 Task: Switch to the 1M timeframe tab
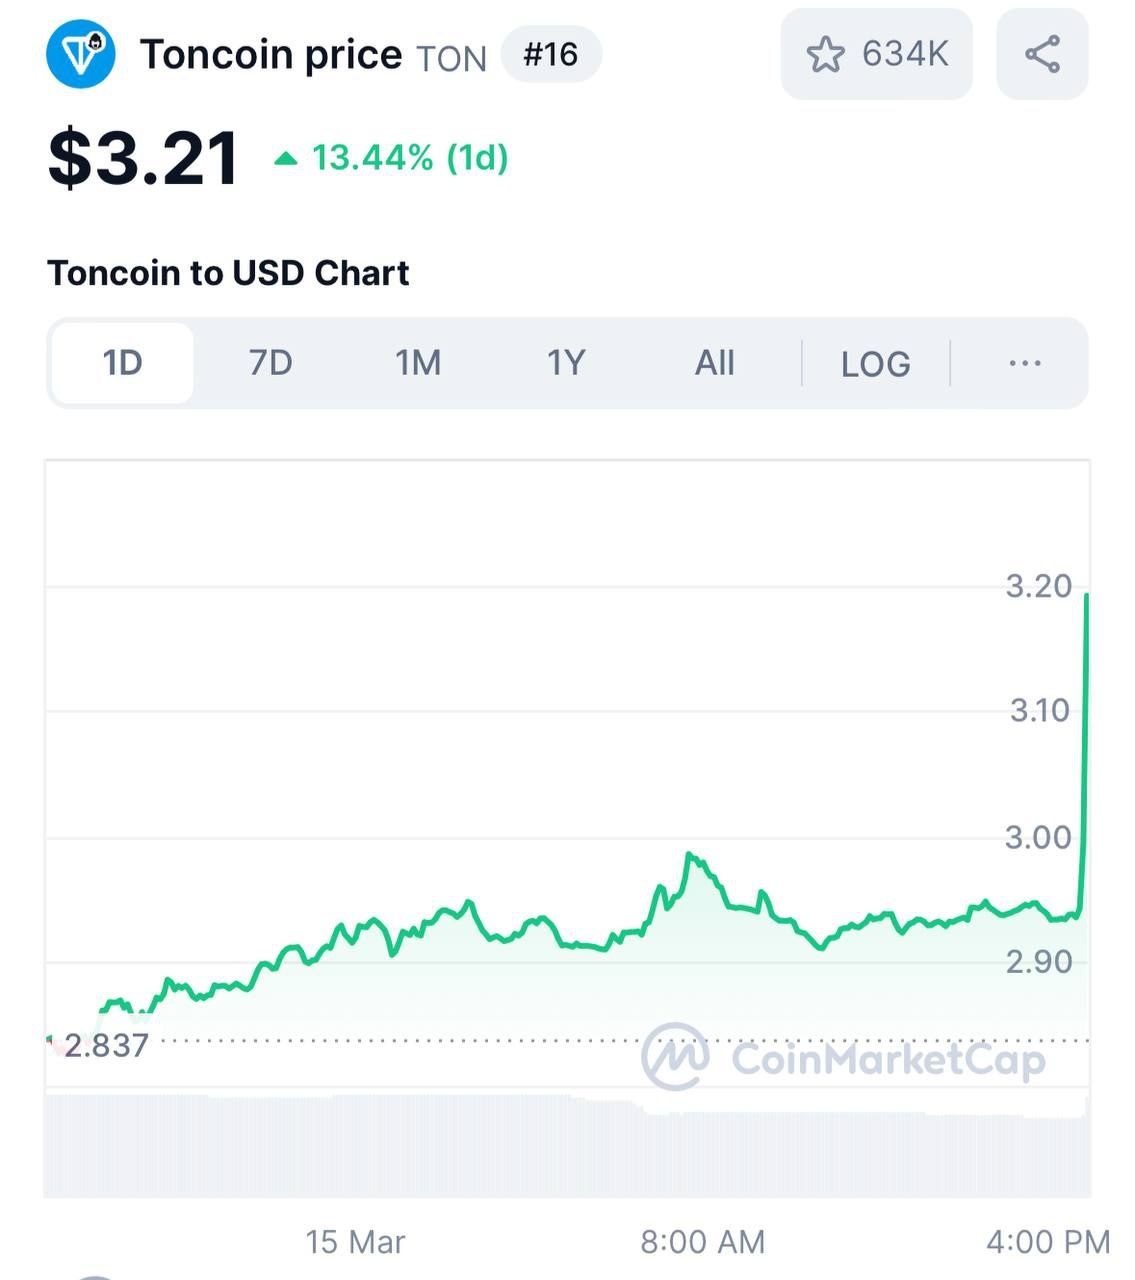coord(418,363)
